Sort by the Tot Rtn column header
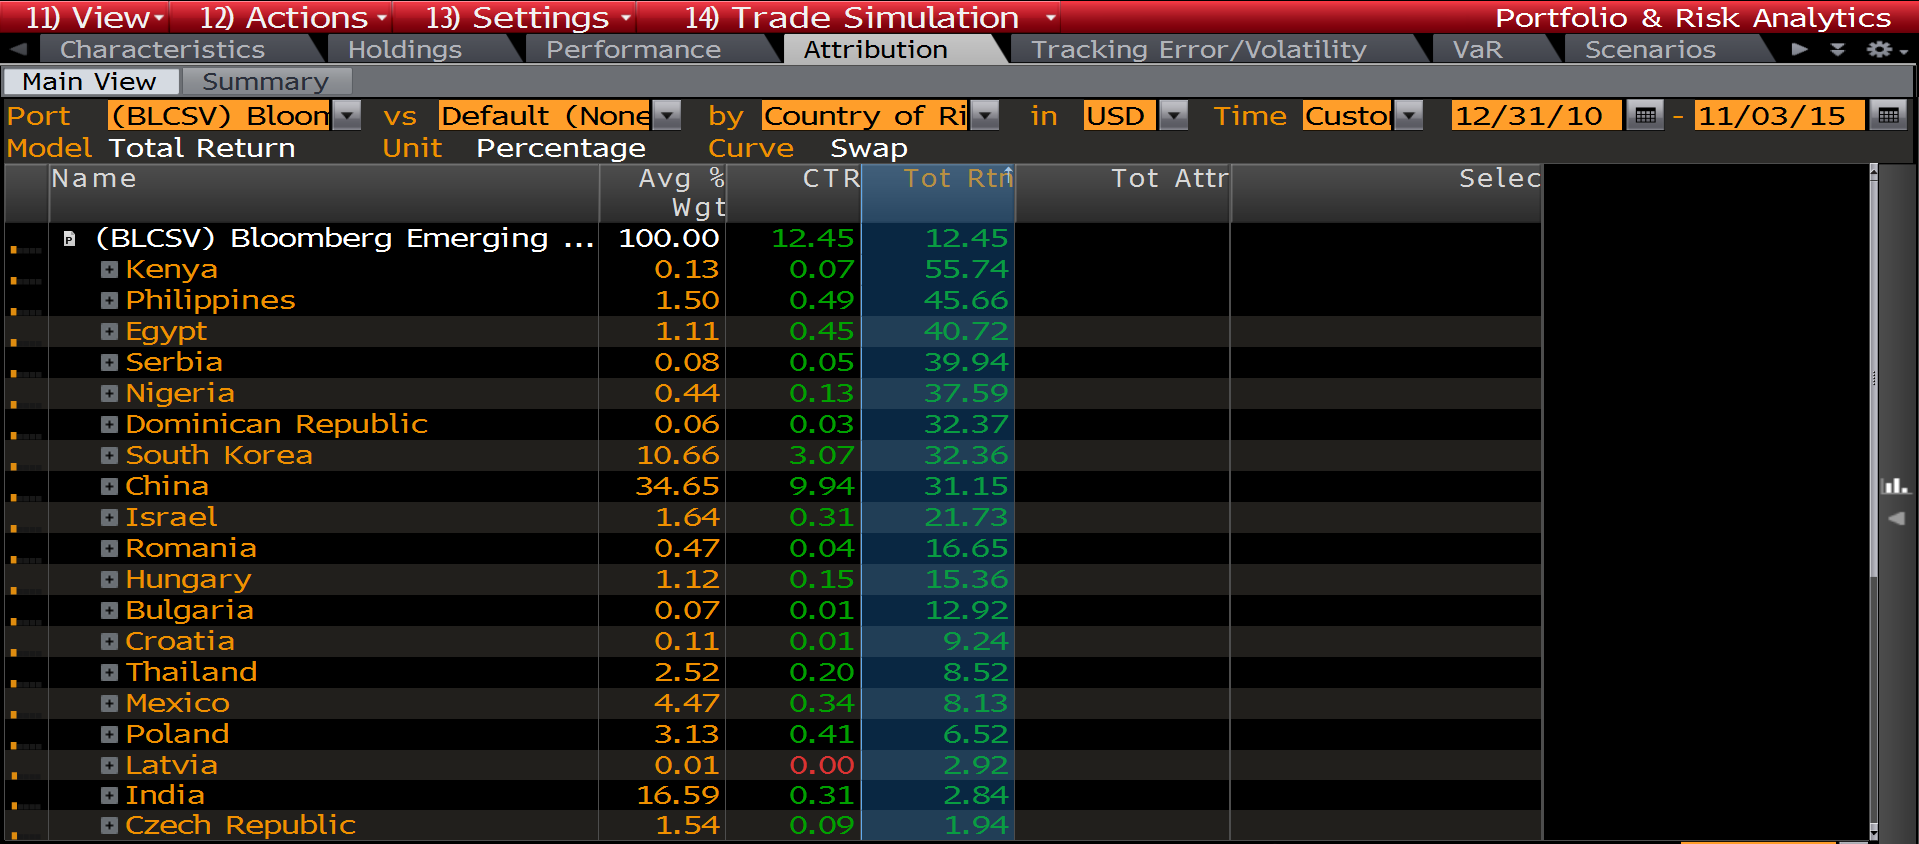This screenshot has height=844, width=1919. point(938,193)
